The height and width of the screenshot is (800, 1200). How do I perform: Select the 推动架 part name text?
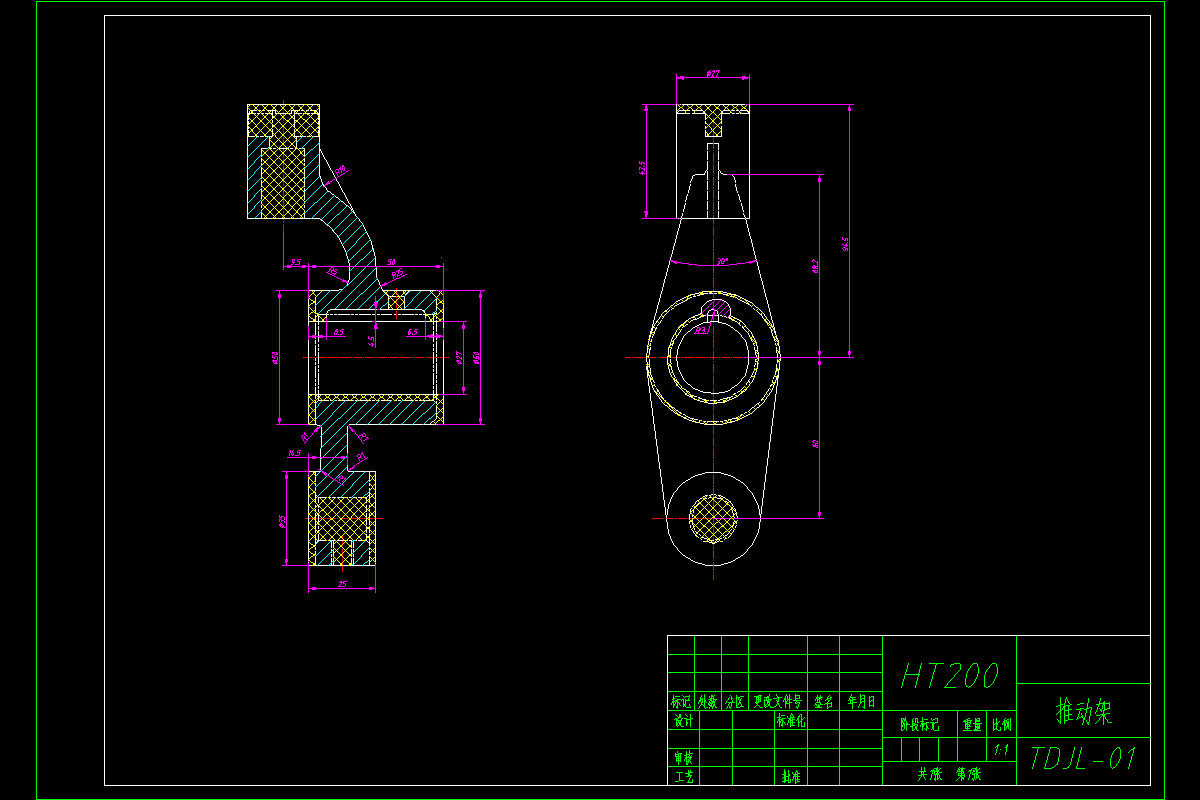[x=1085, y=712]
